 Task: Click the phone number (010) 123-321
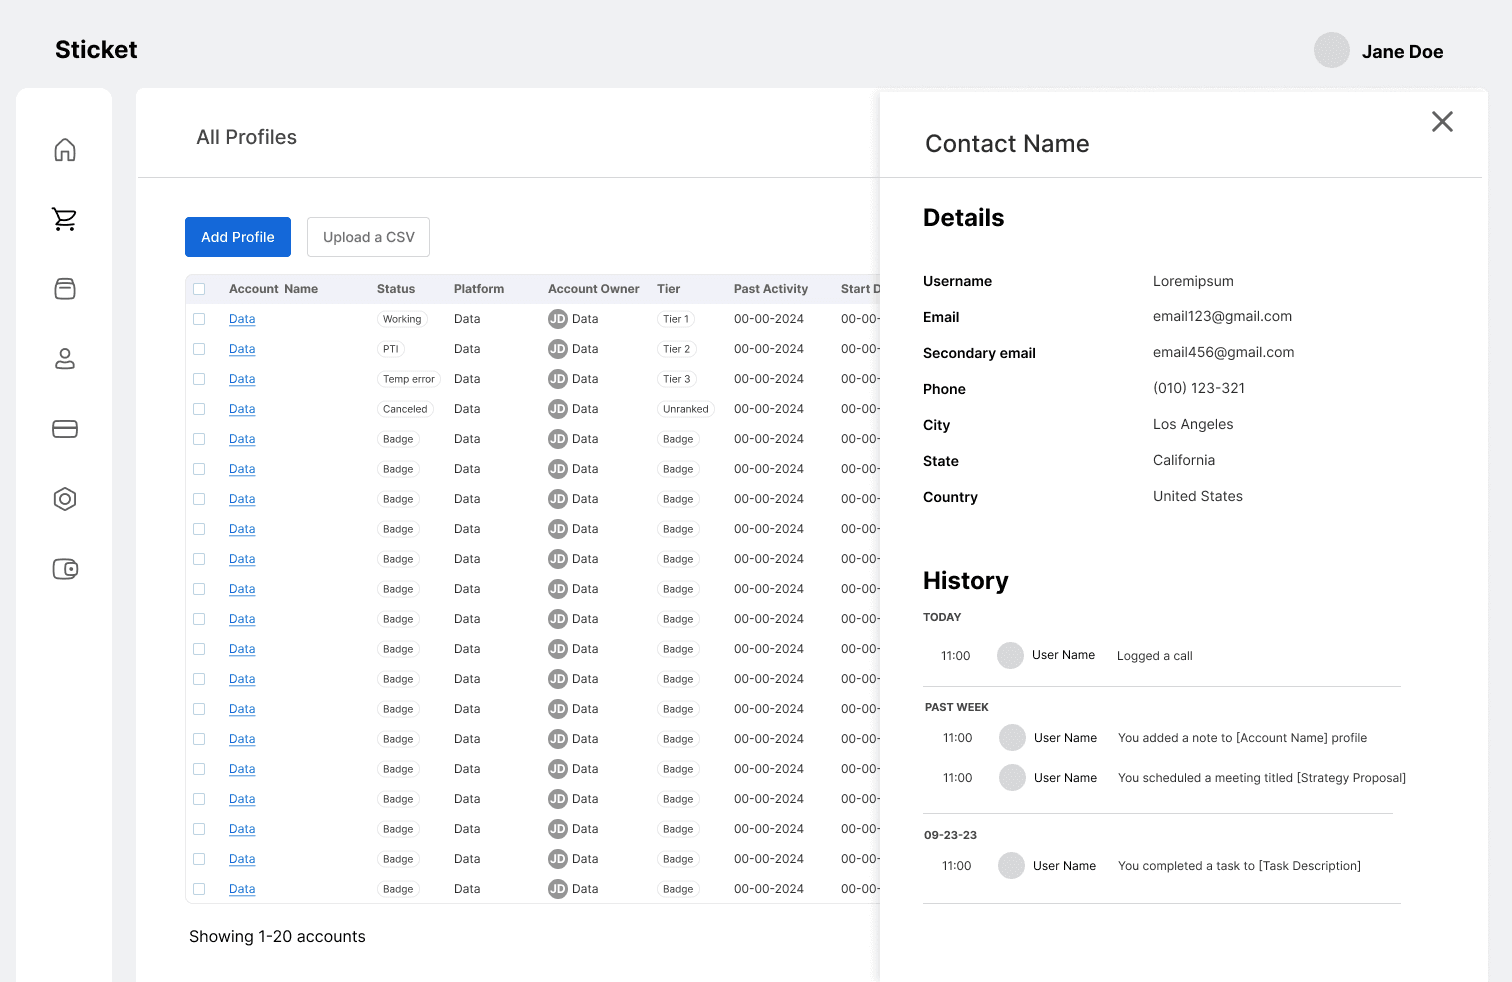(1199, 388)
